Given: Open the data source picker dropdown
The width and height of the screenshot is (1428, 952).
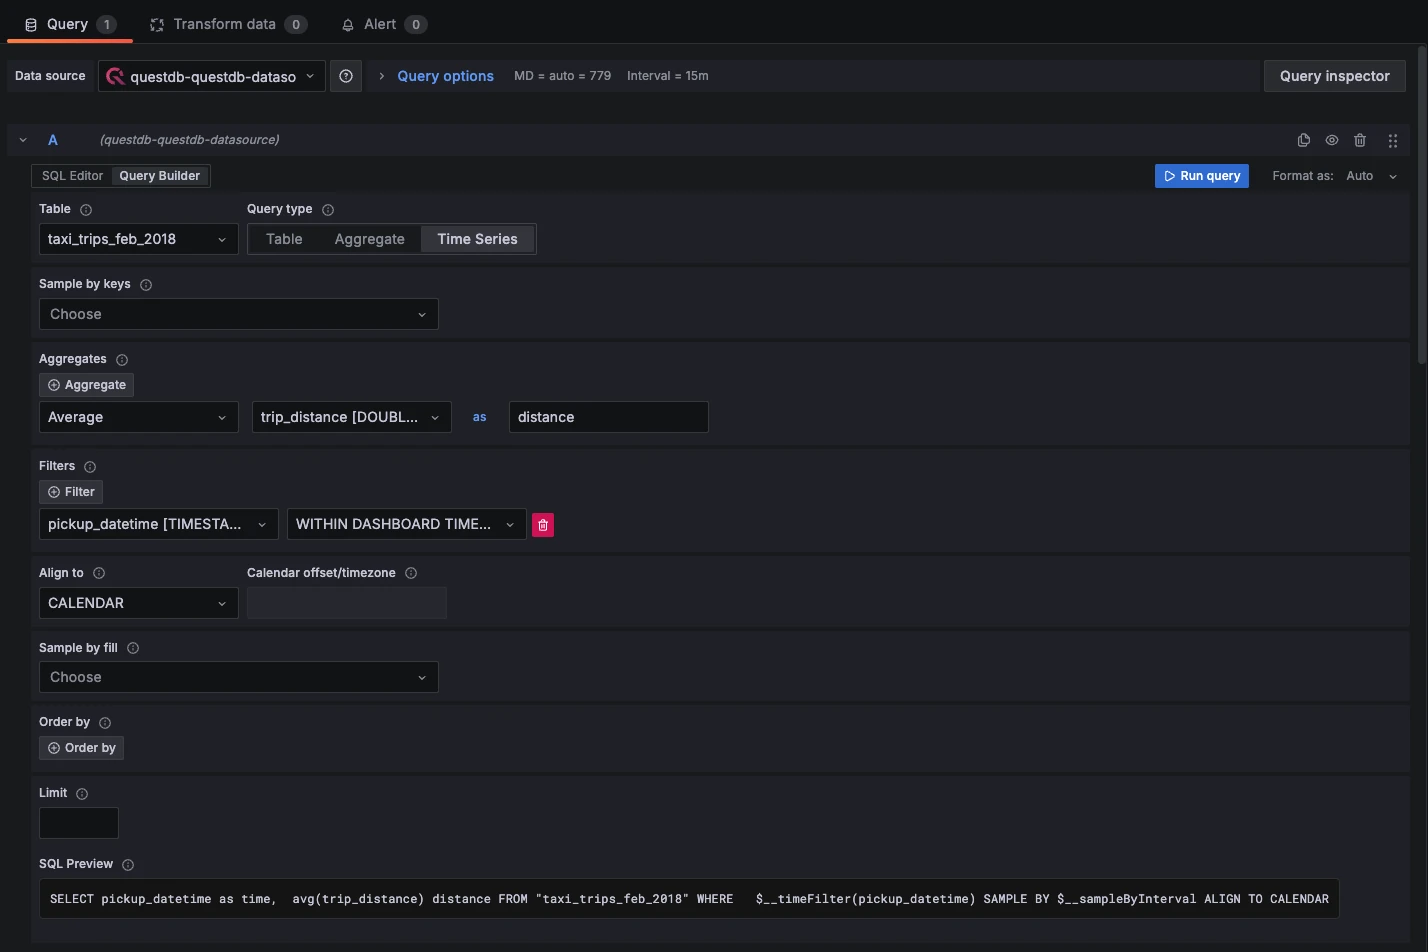Looking at the screenshot, I should [x=212, y=76].
